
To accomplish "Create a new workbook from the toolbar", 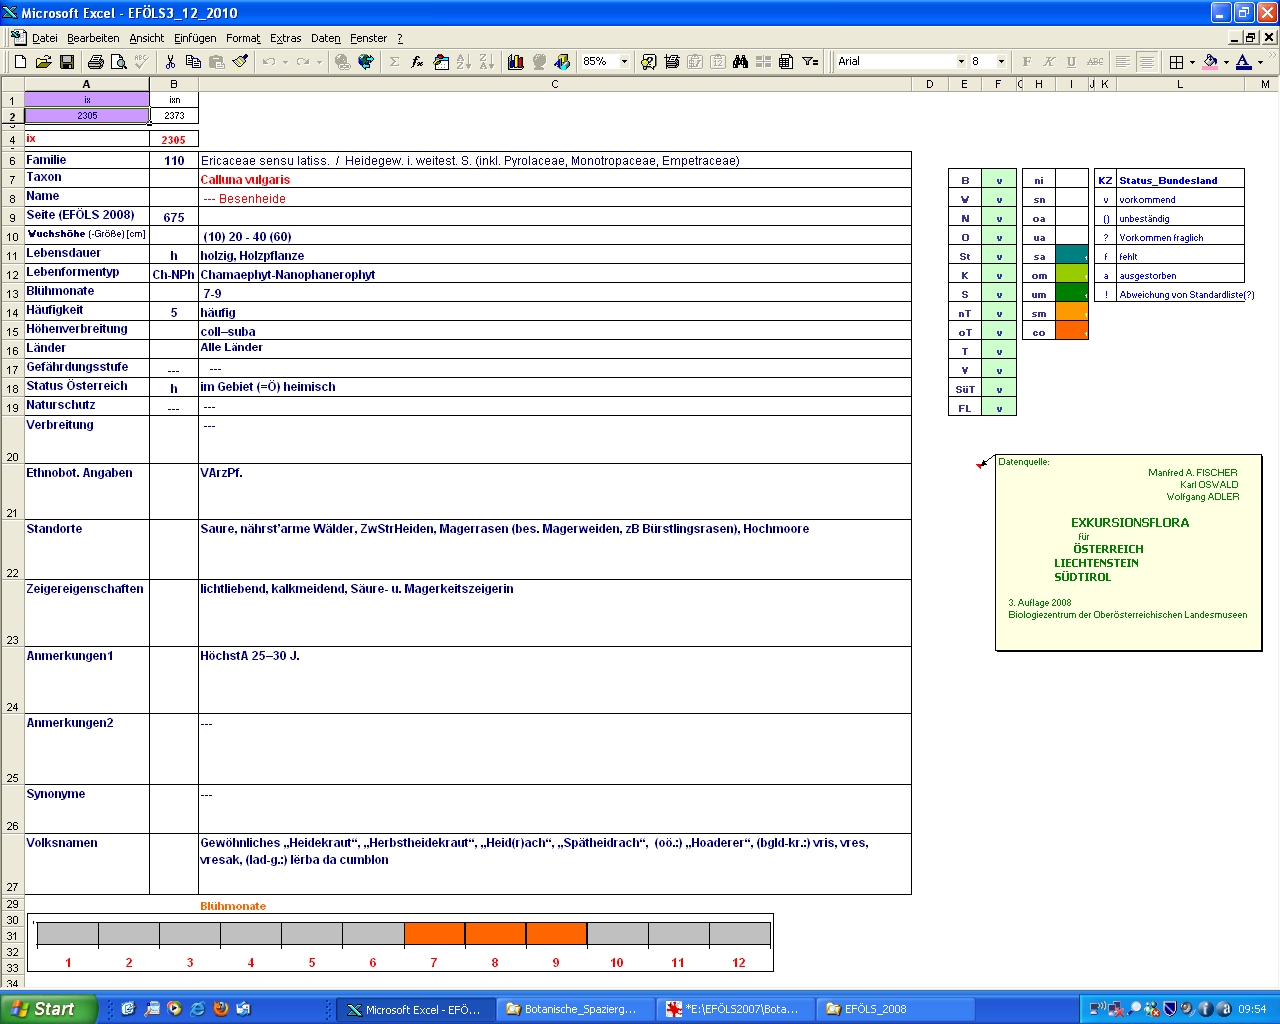I will pos(20,62).
